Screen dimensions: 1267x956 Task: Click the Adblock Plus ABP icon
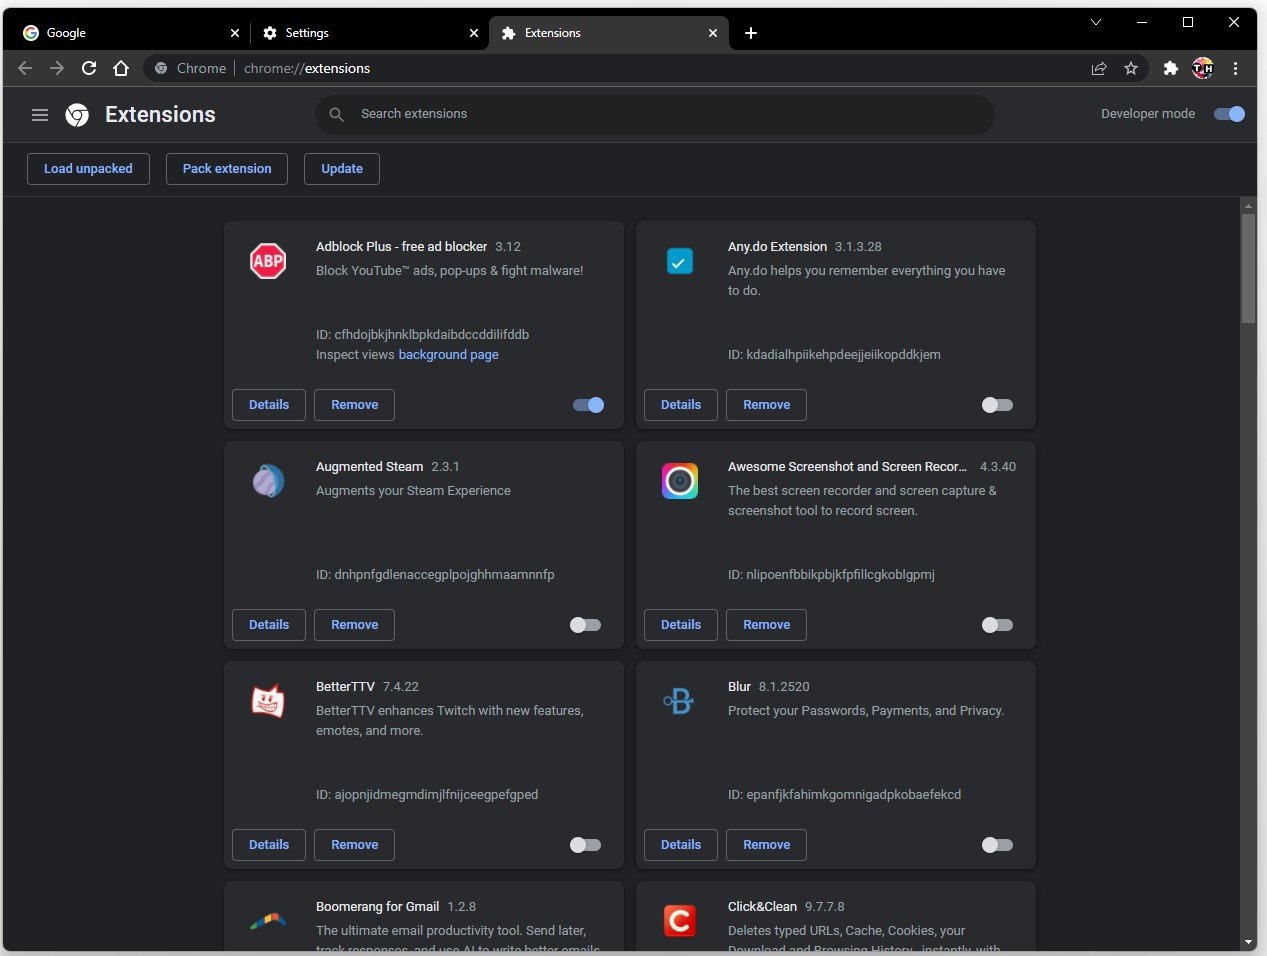coord(268,261)
